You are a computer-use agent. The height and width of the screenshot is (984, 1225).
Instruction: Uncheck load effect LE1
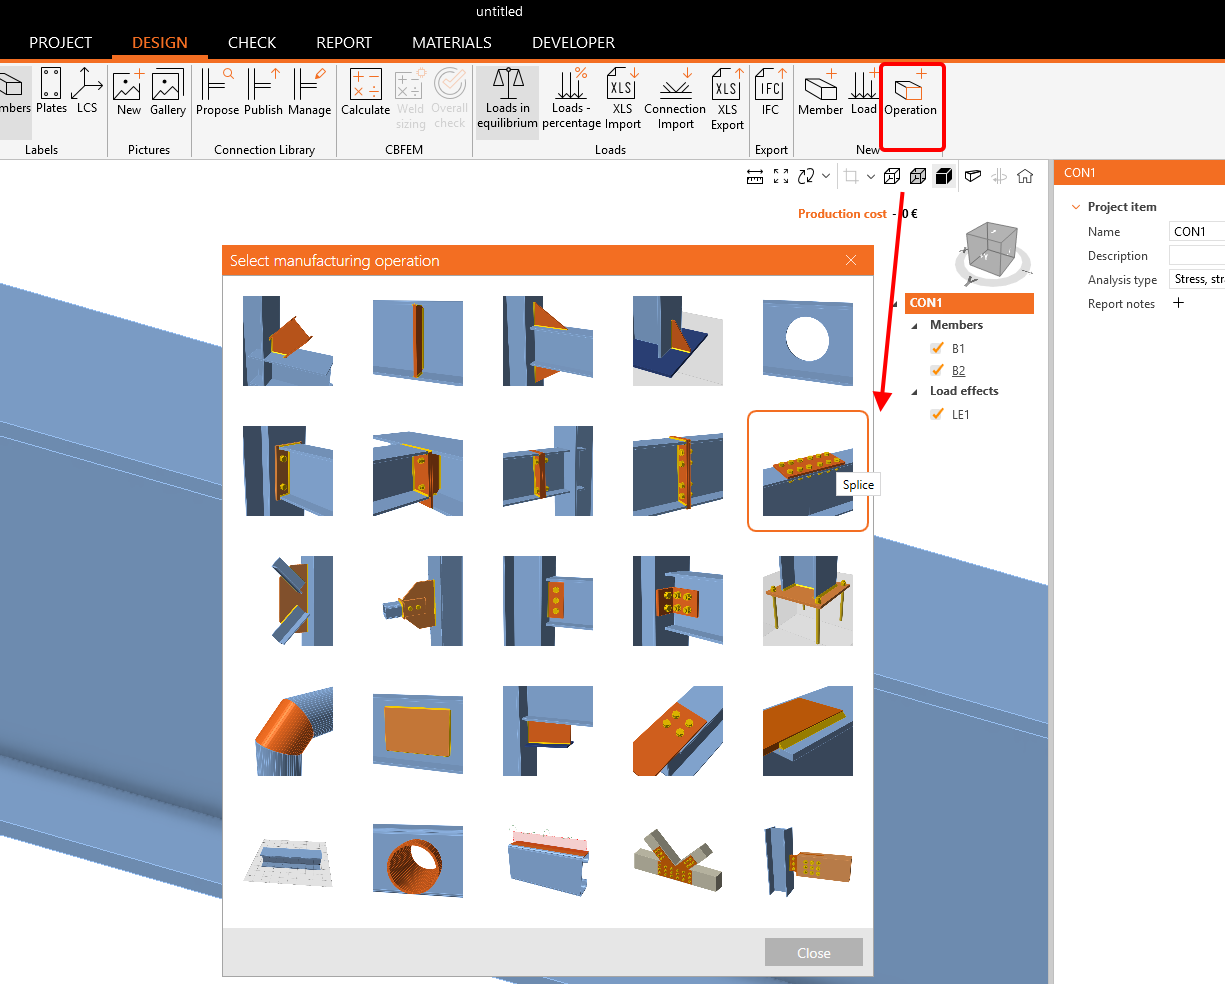(937, 414)
